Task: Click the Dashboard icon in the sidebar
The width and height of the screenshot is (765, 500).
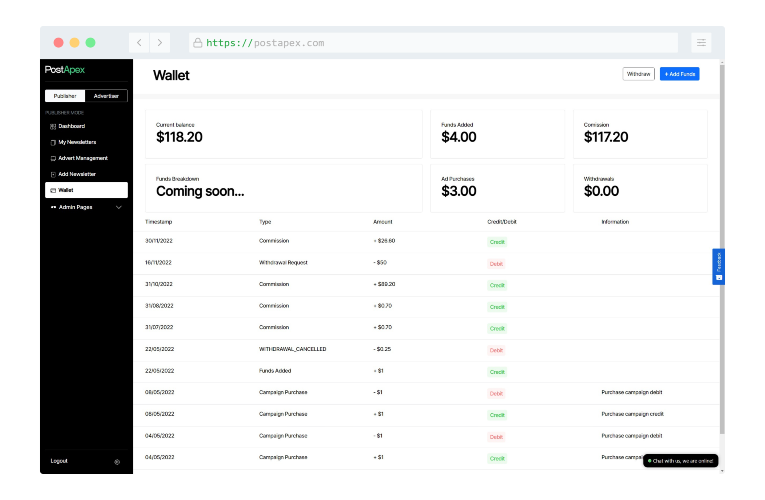Action: coord(53,126)
